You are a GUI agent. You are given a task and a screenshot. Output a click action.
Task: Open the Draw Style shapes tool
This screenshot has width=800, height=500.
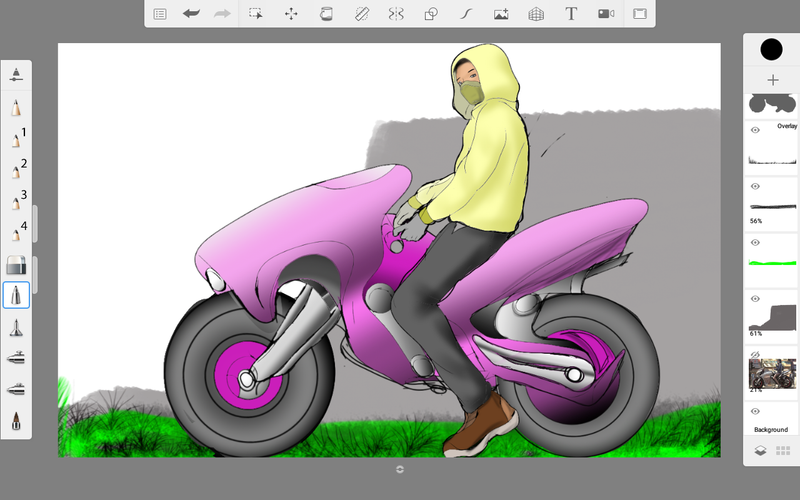click(431, 14)
